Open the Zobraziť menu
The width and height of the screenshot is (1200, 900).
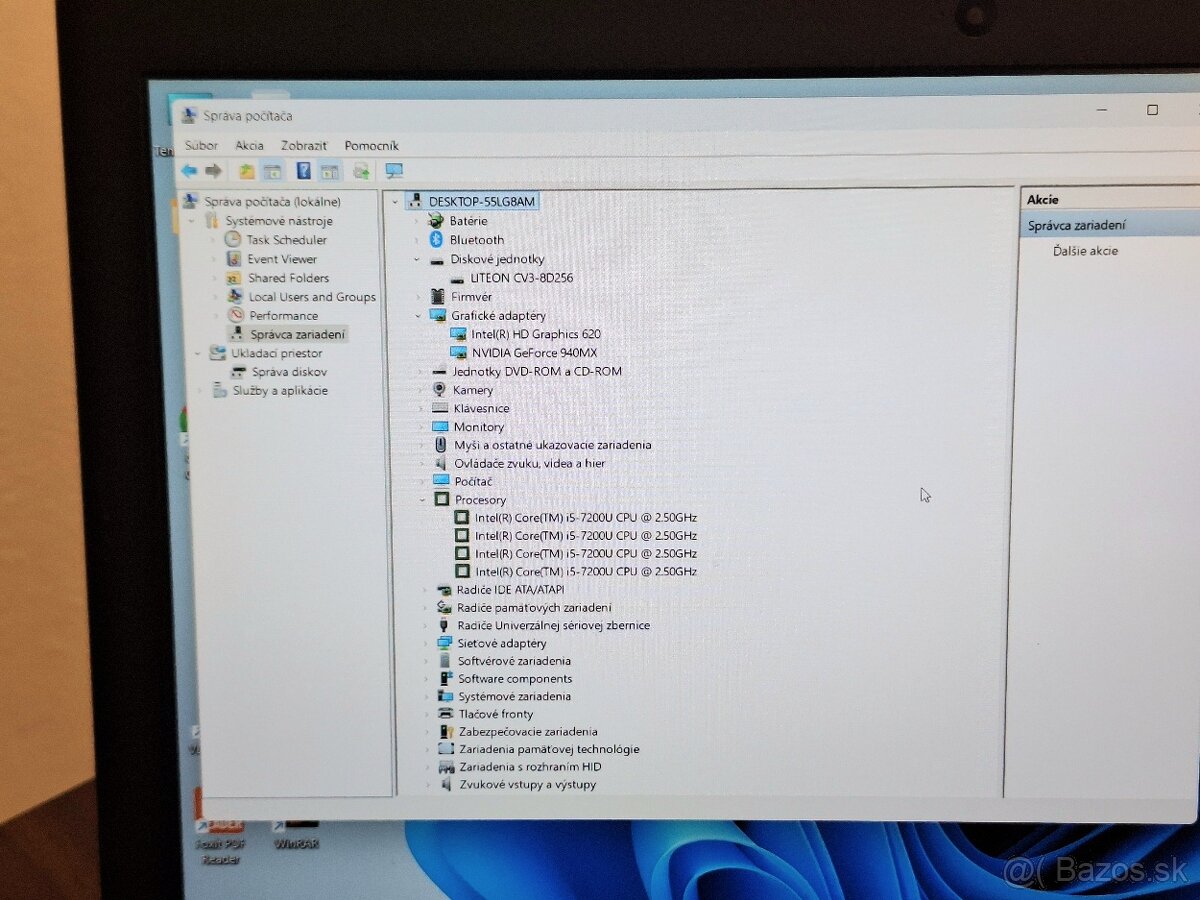pyautogui.click(x=304, y=145)
